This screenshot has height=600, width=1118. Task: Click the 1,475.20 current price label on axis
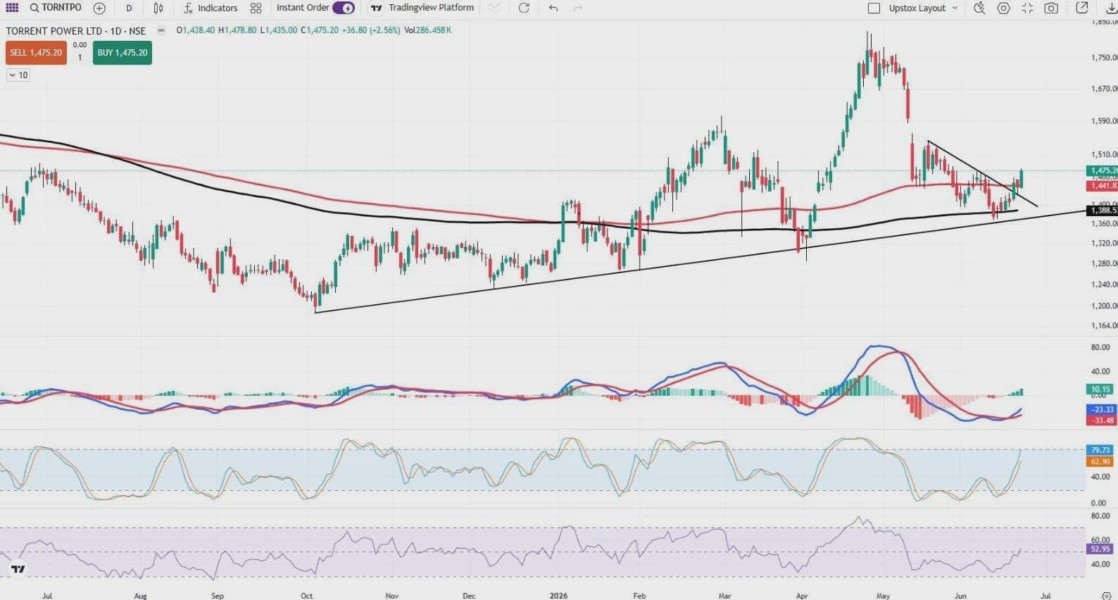point(1102,171)
